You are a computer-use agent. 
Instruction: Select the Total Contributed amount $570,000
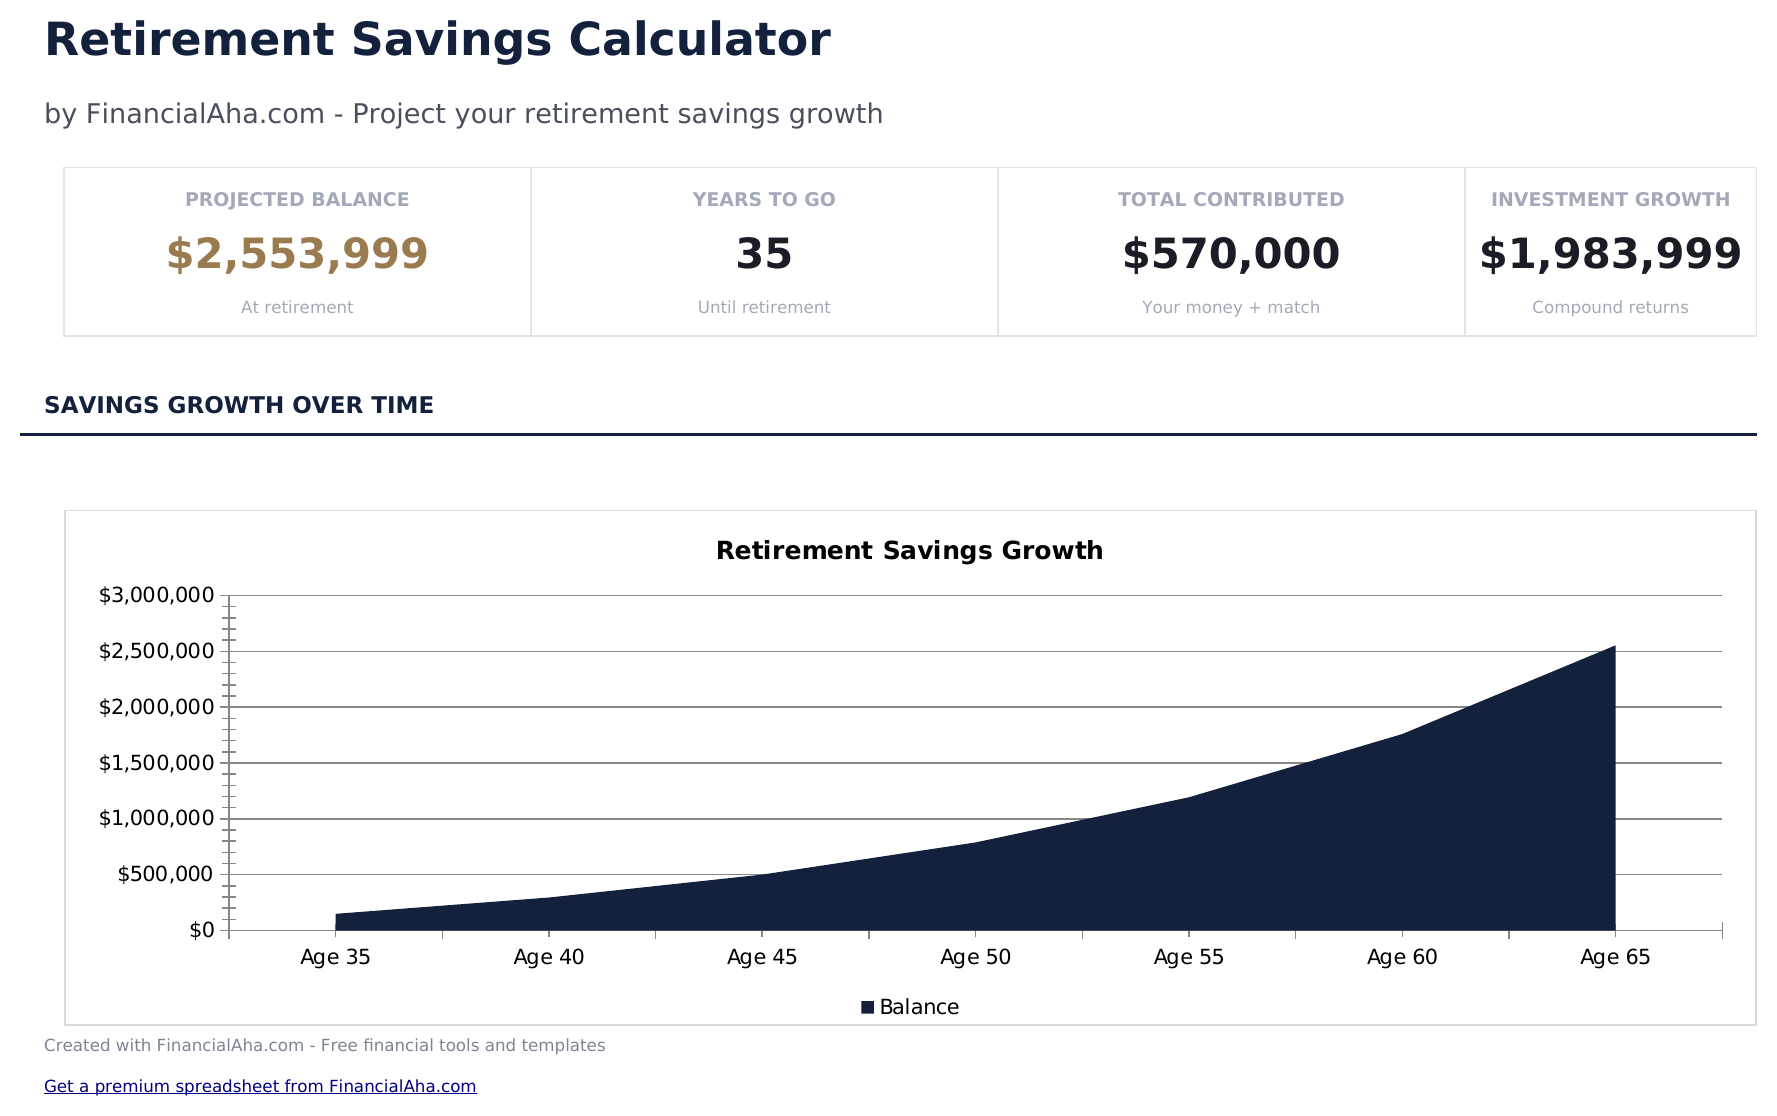click(1230, 254)
